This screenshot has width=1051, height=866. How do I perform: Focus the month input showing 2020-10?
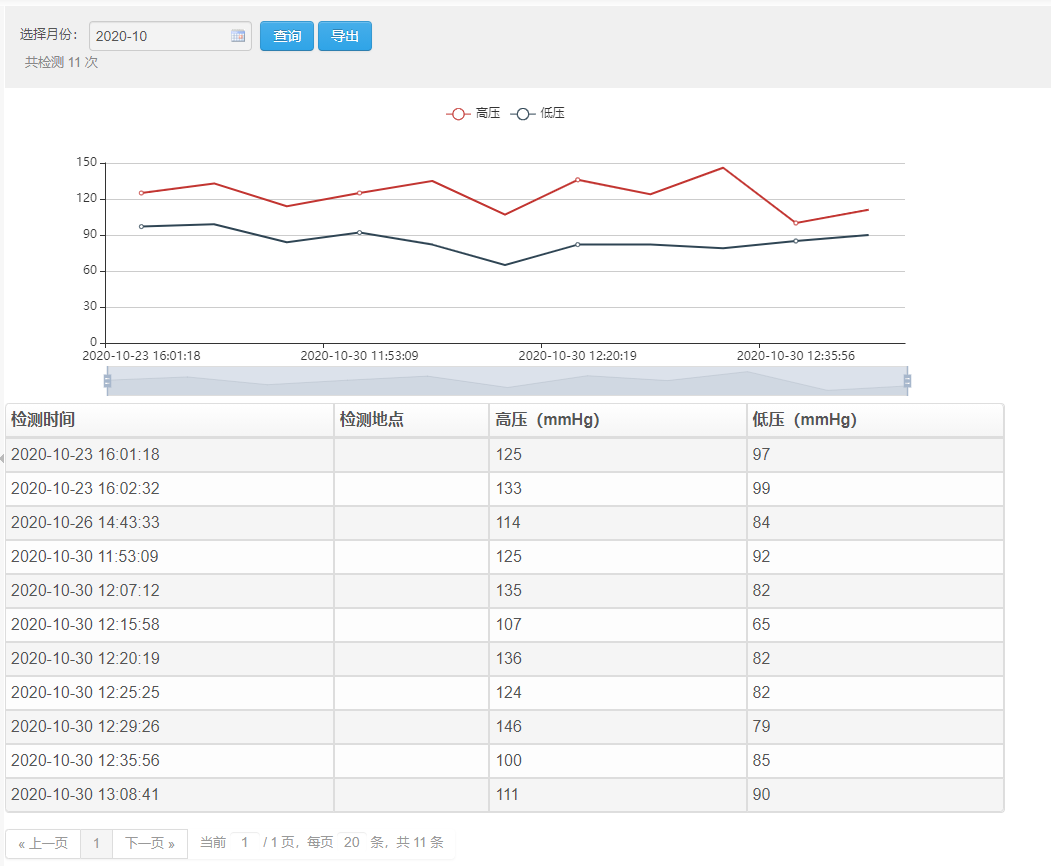click(170, 36)
